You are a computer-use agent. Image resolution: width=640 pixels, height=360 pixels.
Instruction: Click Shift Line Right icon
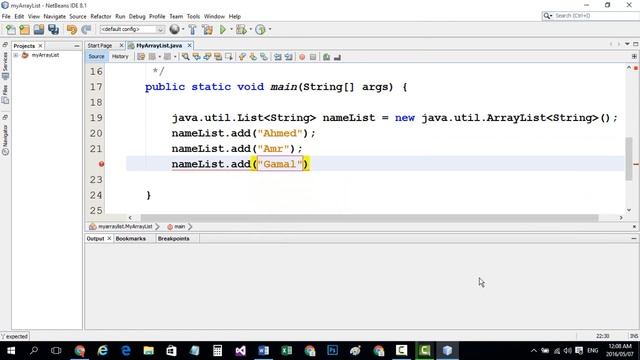pos(289,57)
